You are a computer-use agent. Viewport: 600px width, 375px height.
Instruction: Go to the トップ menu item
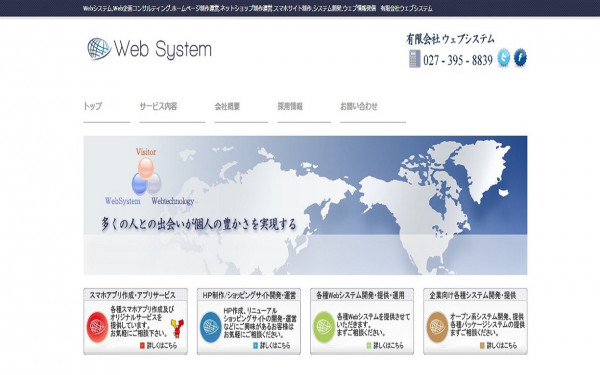93,106
